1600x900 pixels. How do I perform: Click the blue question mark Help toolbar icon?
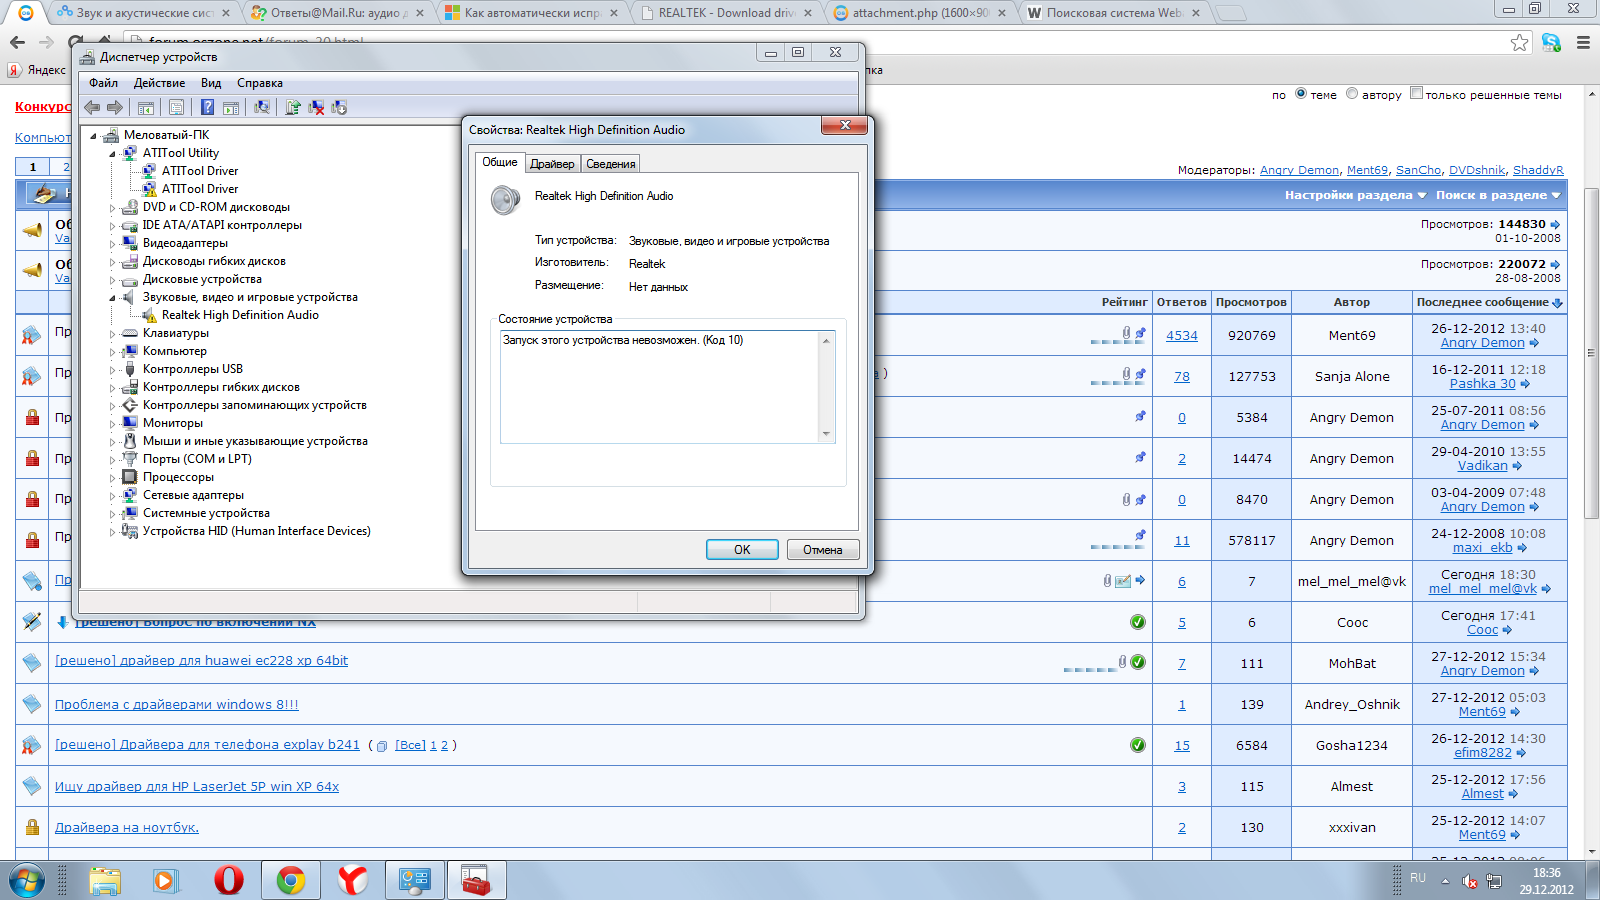[207, 107]
